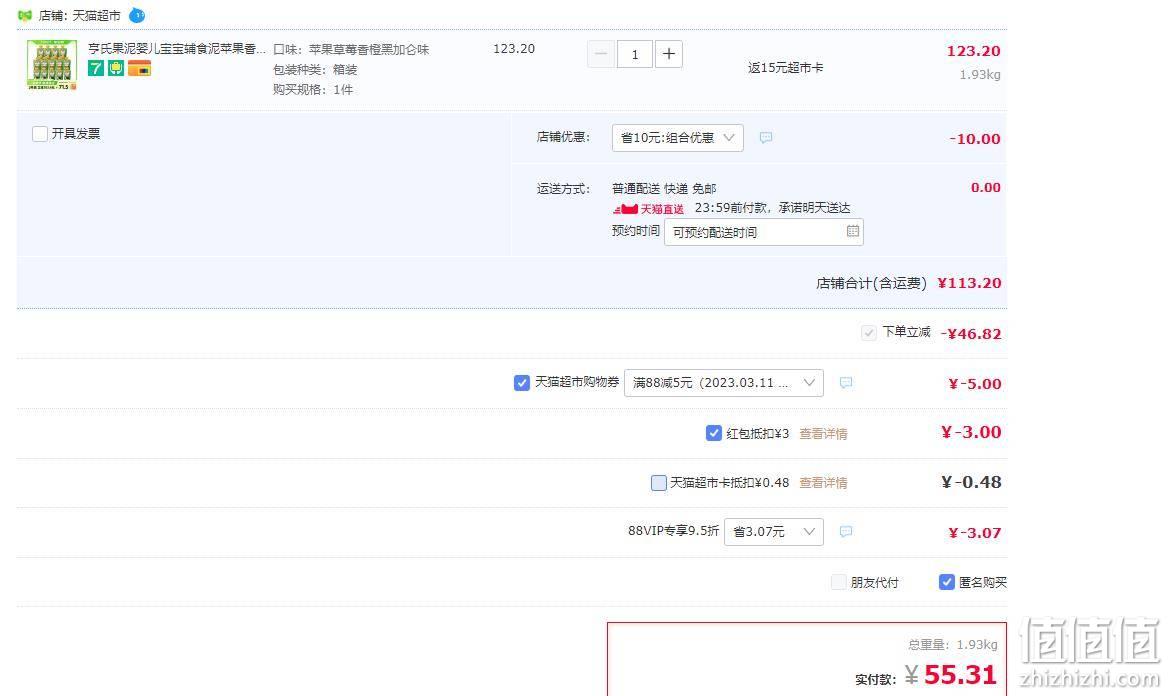Click the Tmall Supermarket store cat icon
Image resolution: width=1169 pixels, height=696 pixels.
pos(25,15)
